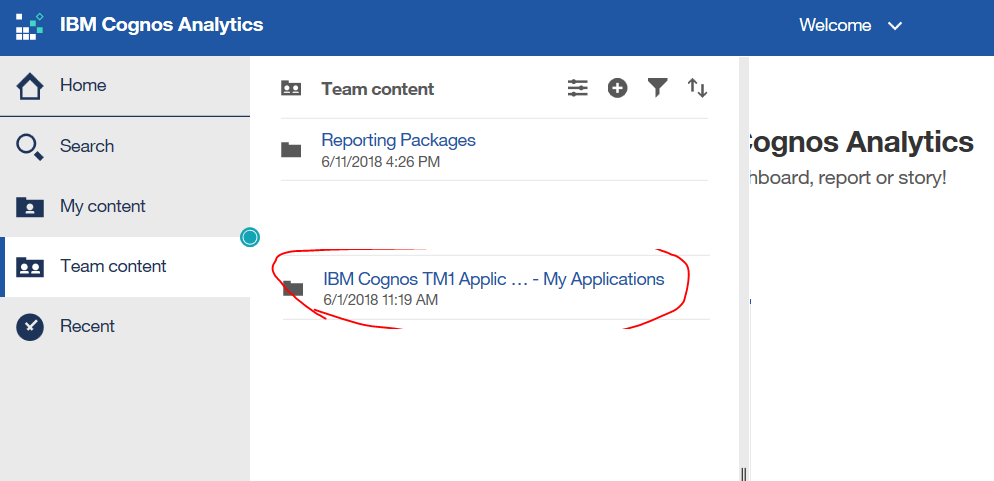
Task: Click the sort arrows icon
Action: (x=697, y=88)
